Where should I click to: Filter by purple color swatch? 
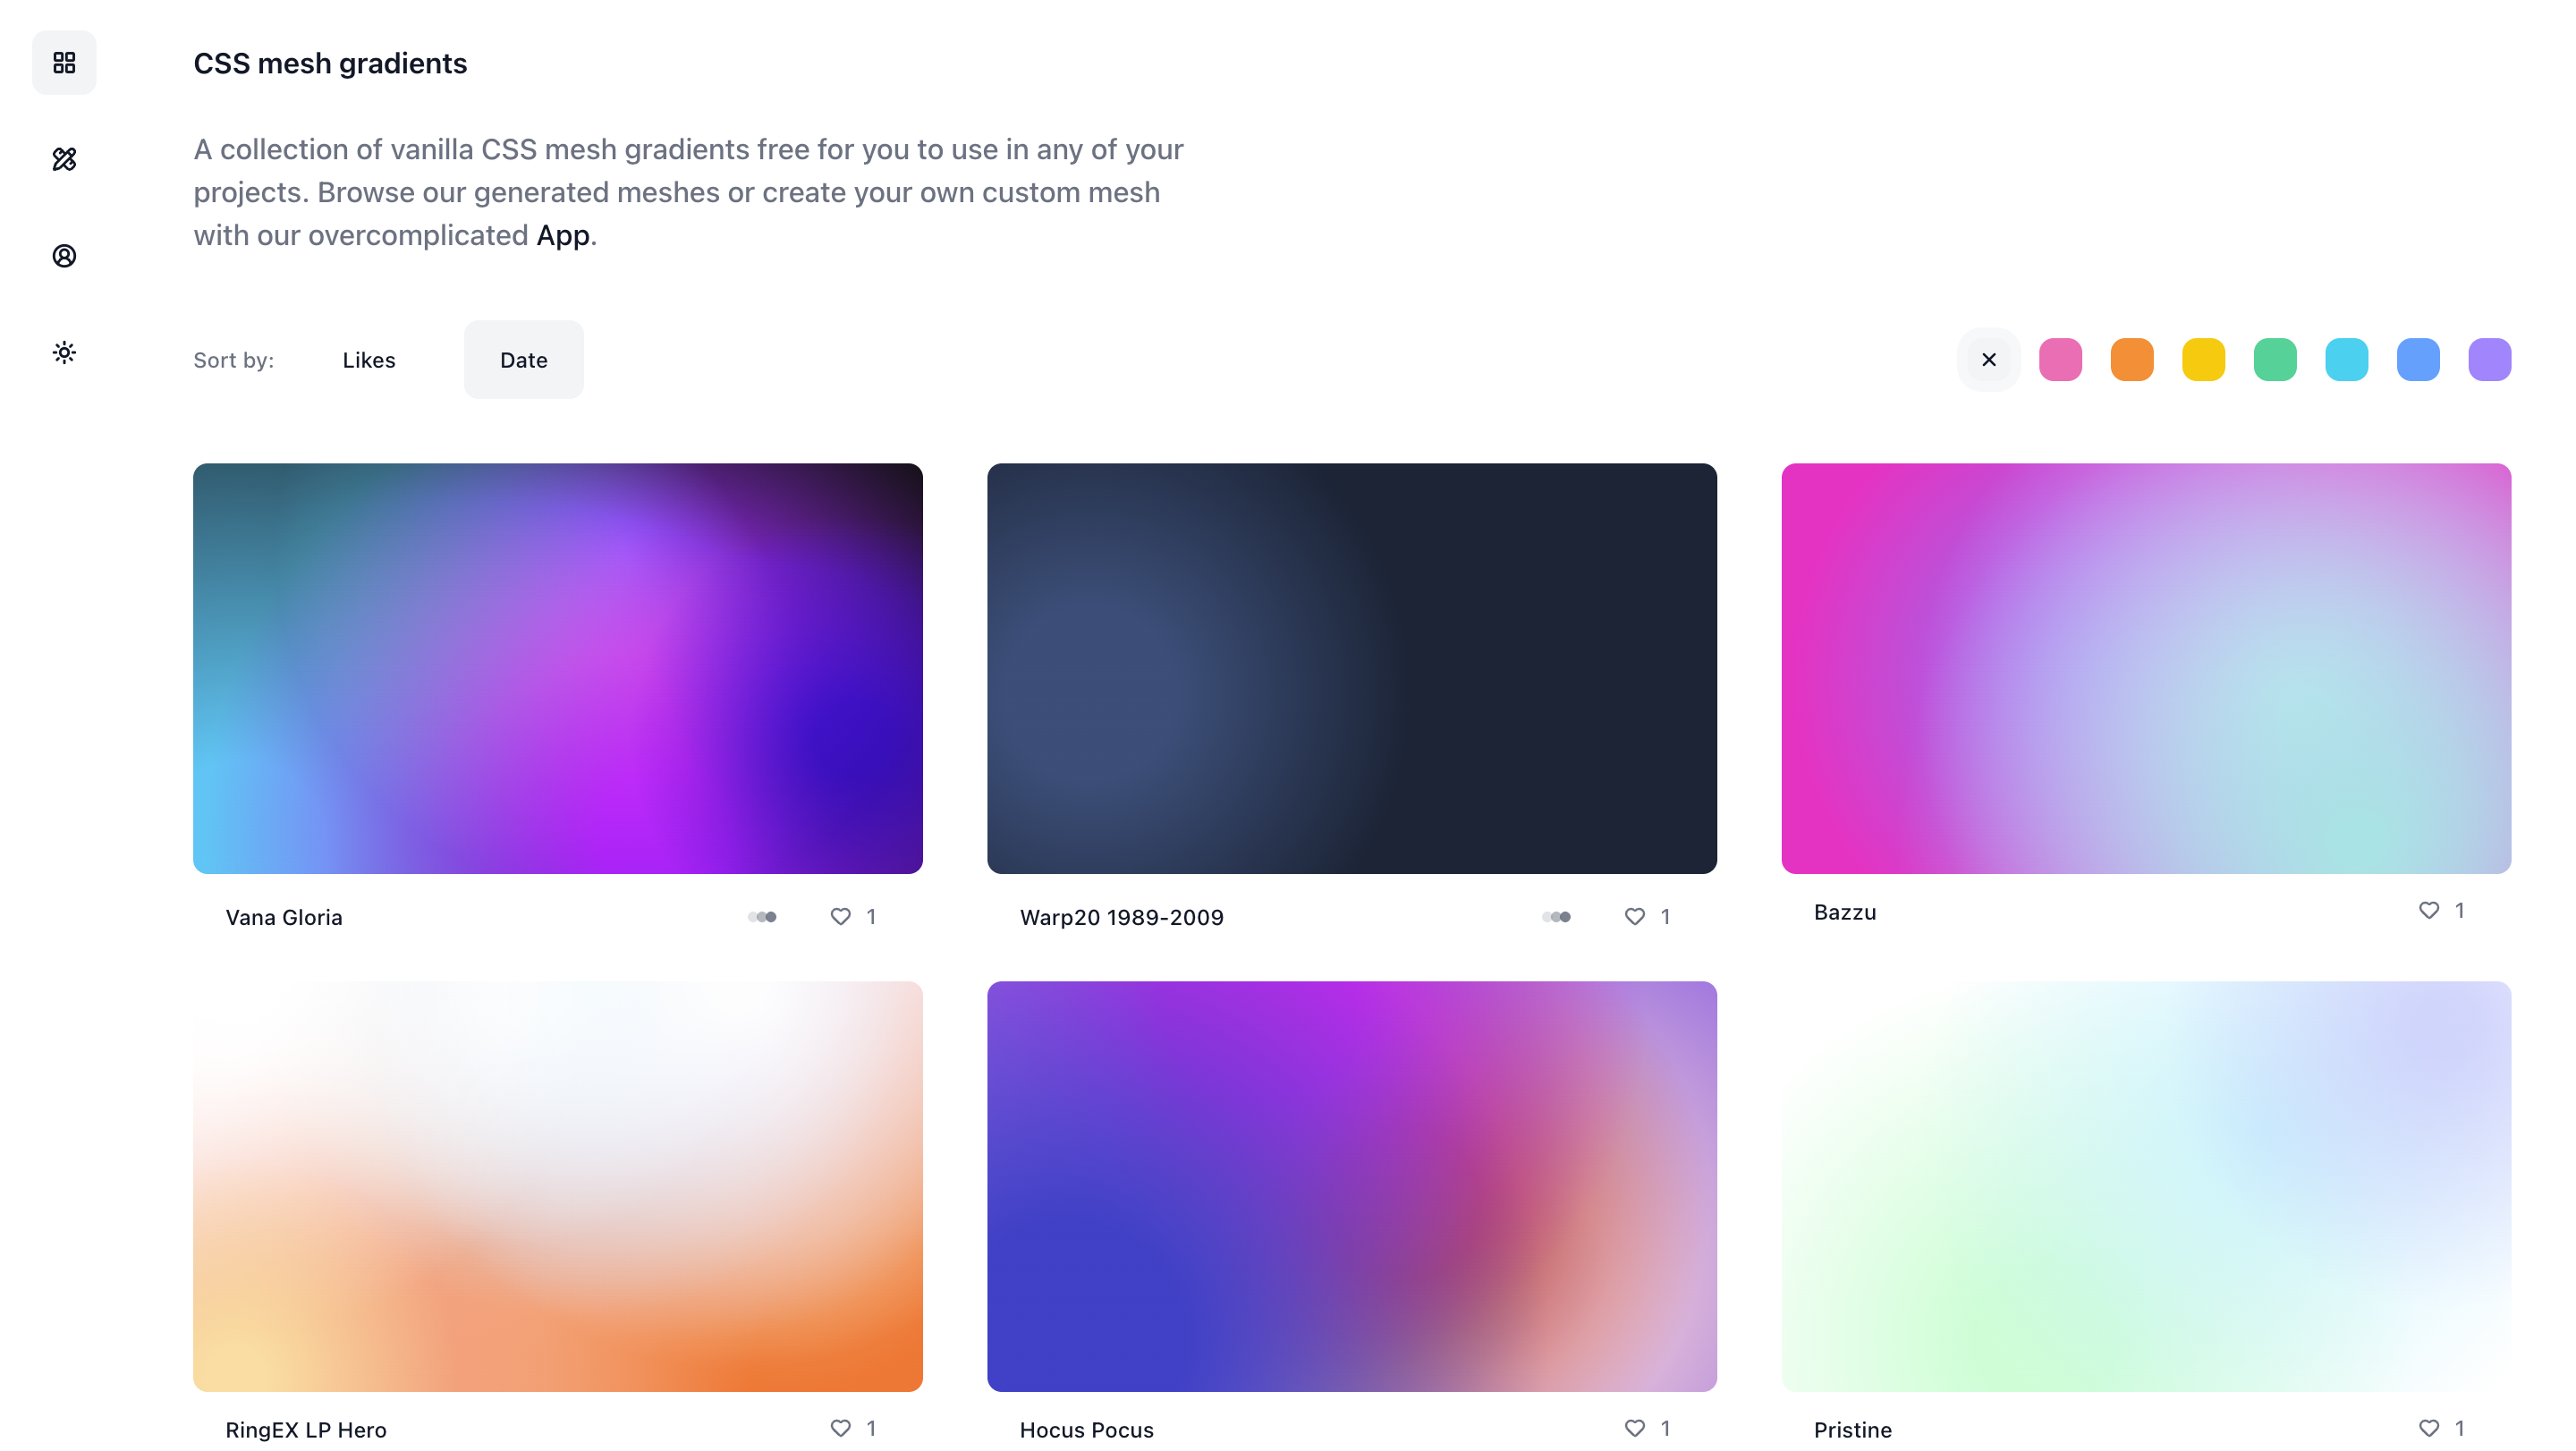click(2489, 360)
